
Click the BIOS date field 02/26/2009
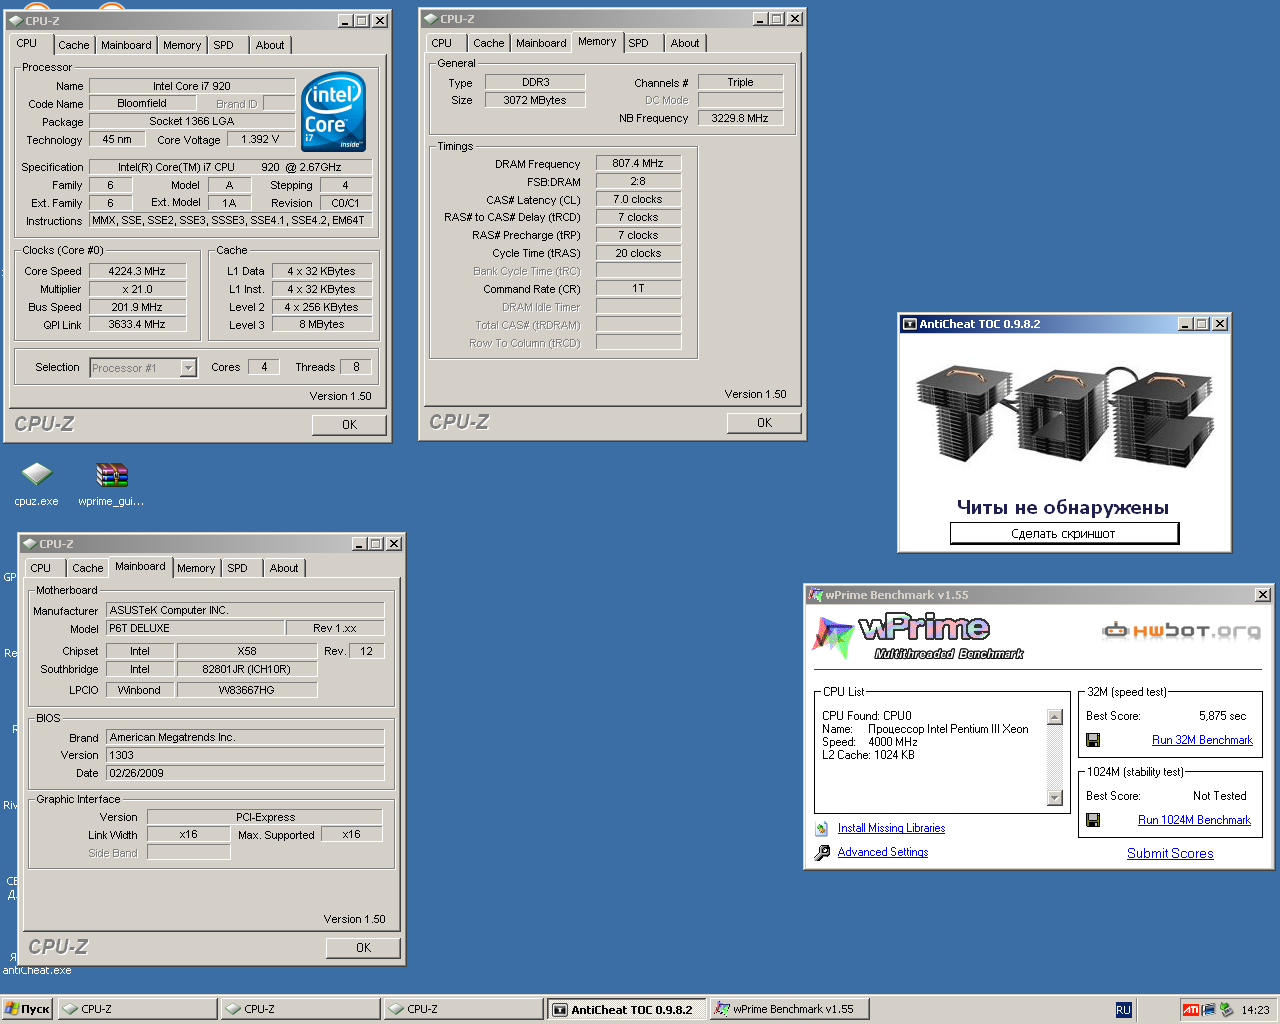point(245,773)
